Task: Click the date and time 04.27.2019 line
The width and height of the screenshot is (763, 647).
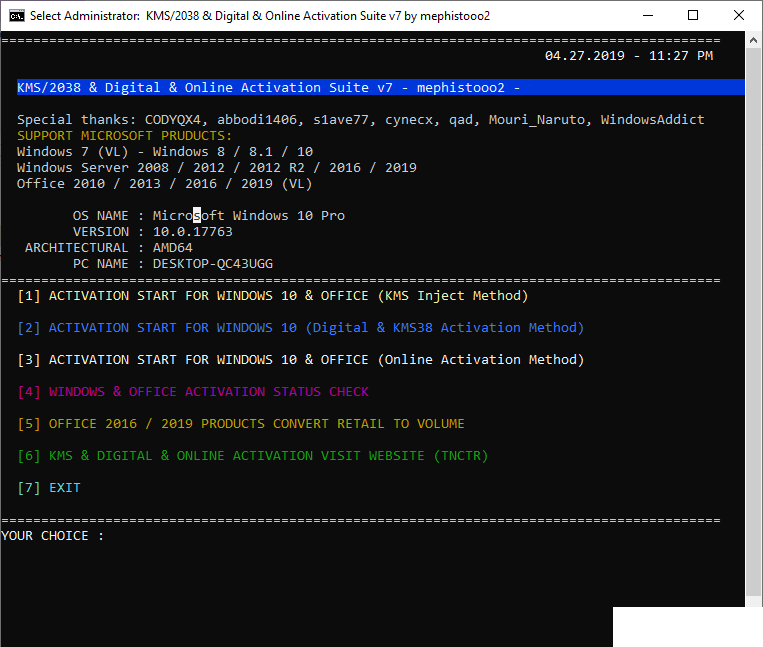Action: [629, 56]
